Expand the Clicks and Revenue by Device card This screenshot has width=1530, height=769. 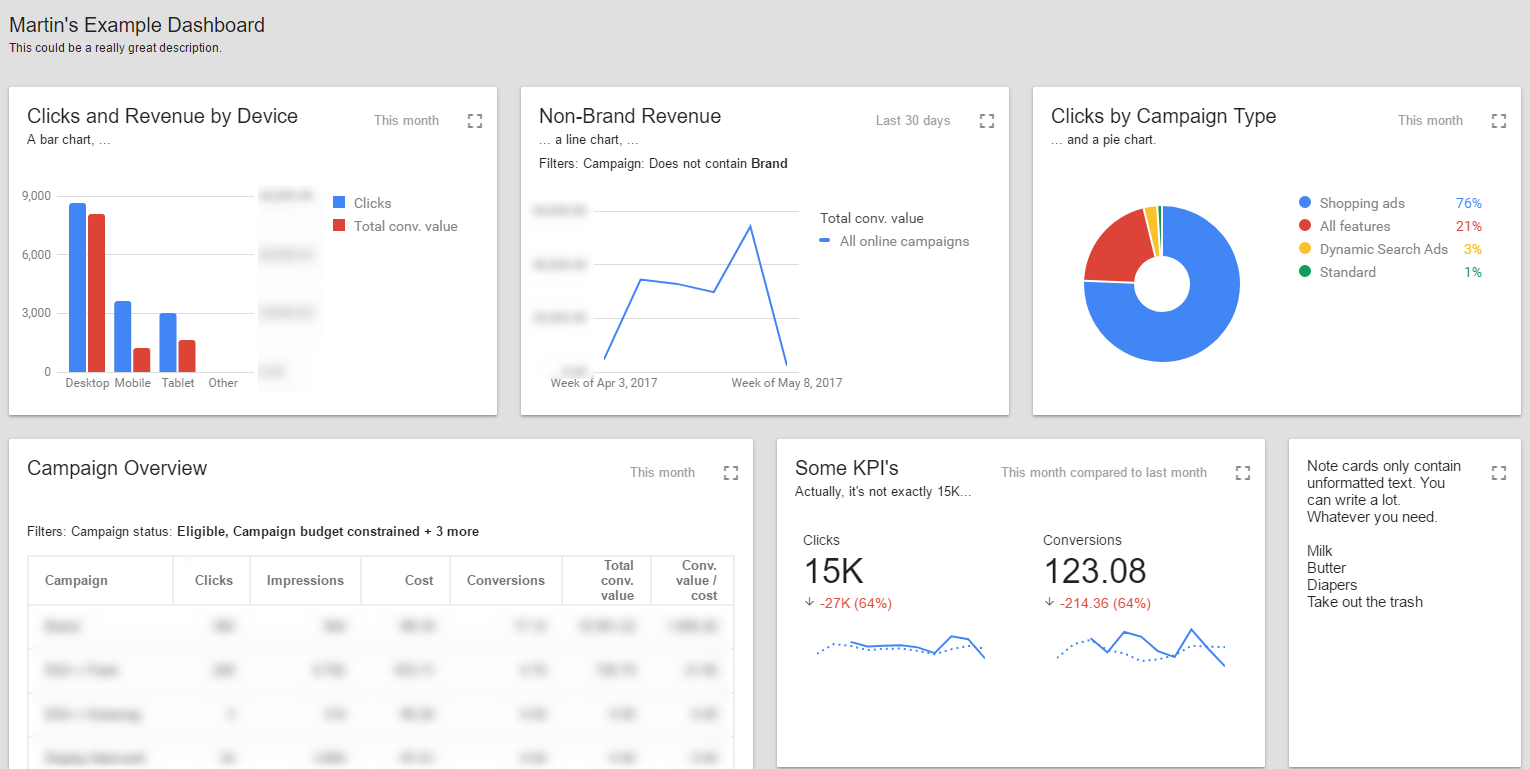(x=475, y=121)
